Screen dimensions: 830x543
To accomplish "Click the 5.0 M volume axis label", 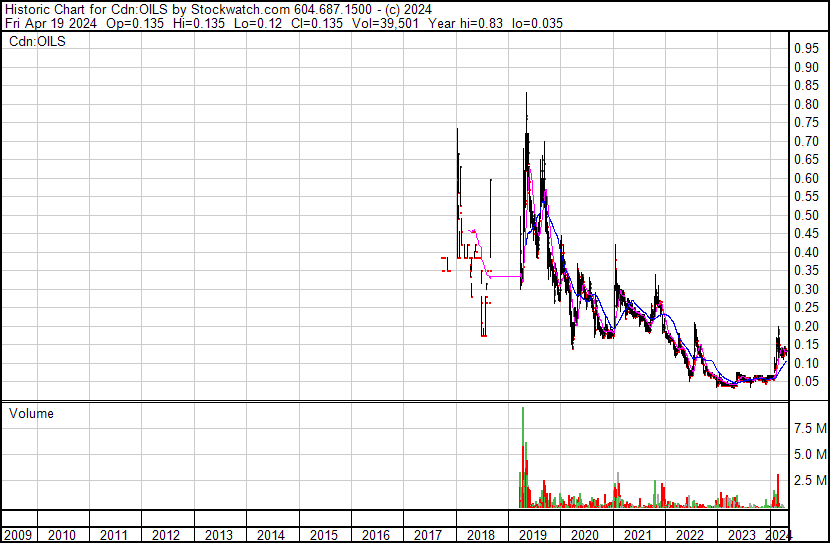I will pos(809,454).
